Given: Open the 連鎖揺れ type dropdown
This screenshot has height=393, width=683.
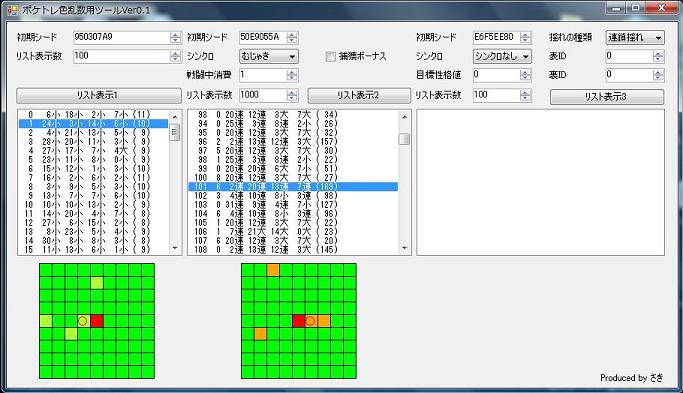Looking at the screenshot, I should [x=635, y=37].
